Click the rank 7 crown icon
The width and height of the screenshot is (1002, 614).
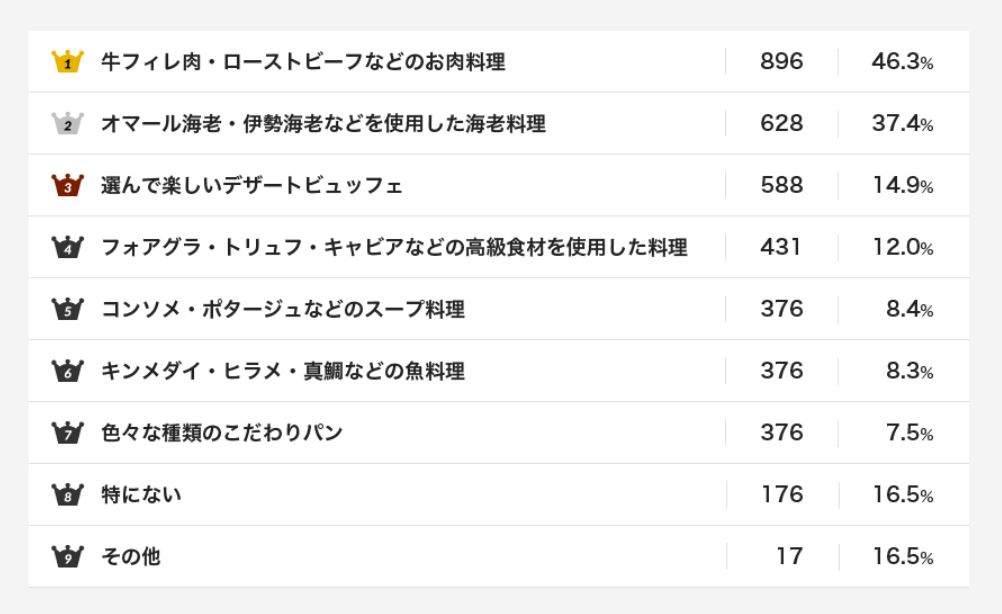pyautogui.click(x=67, y=433)
